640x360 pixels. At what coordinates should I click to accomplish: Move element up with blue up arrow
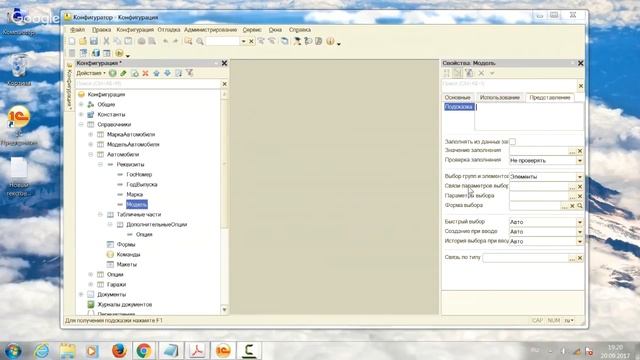coord(156,73)
